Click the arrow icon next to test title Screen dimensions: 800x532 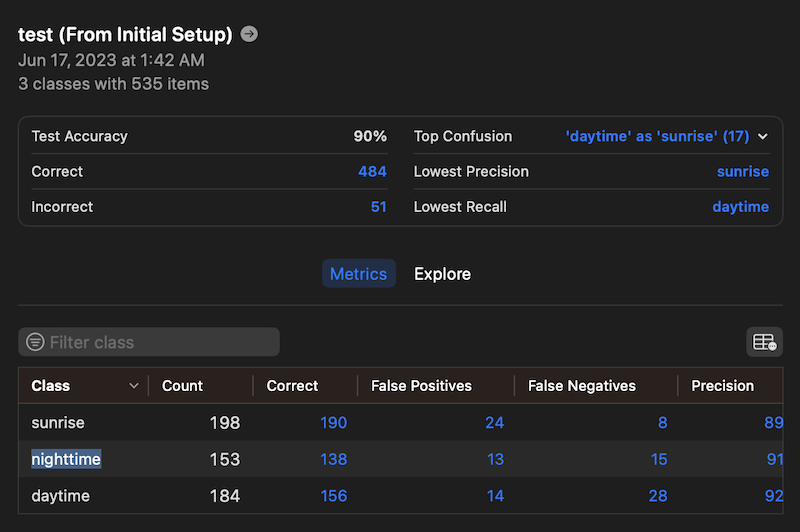249,34
